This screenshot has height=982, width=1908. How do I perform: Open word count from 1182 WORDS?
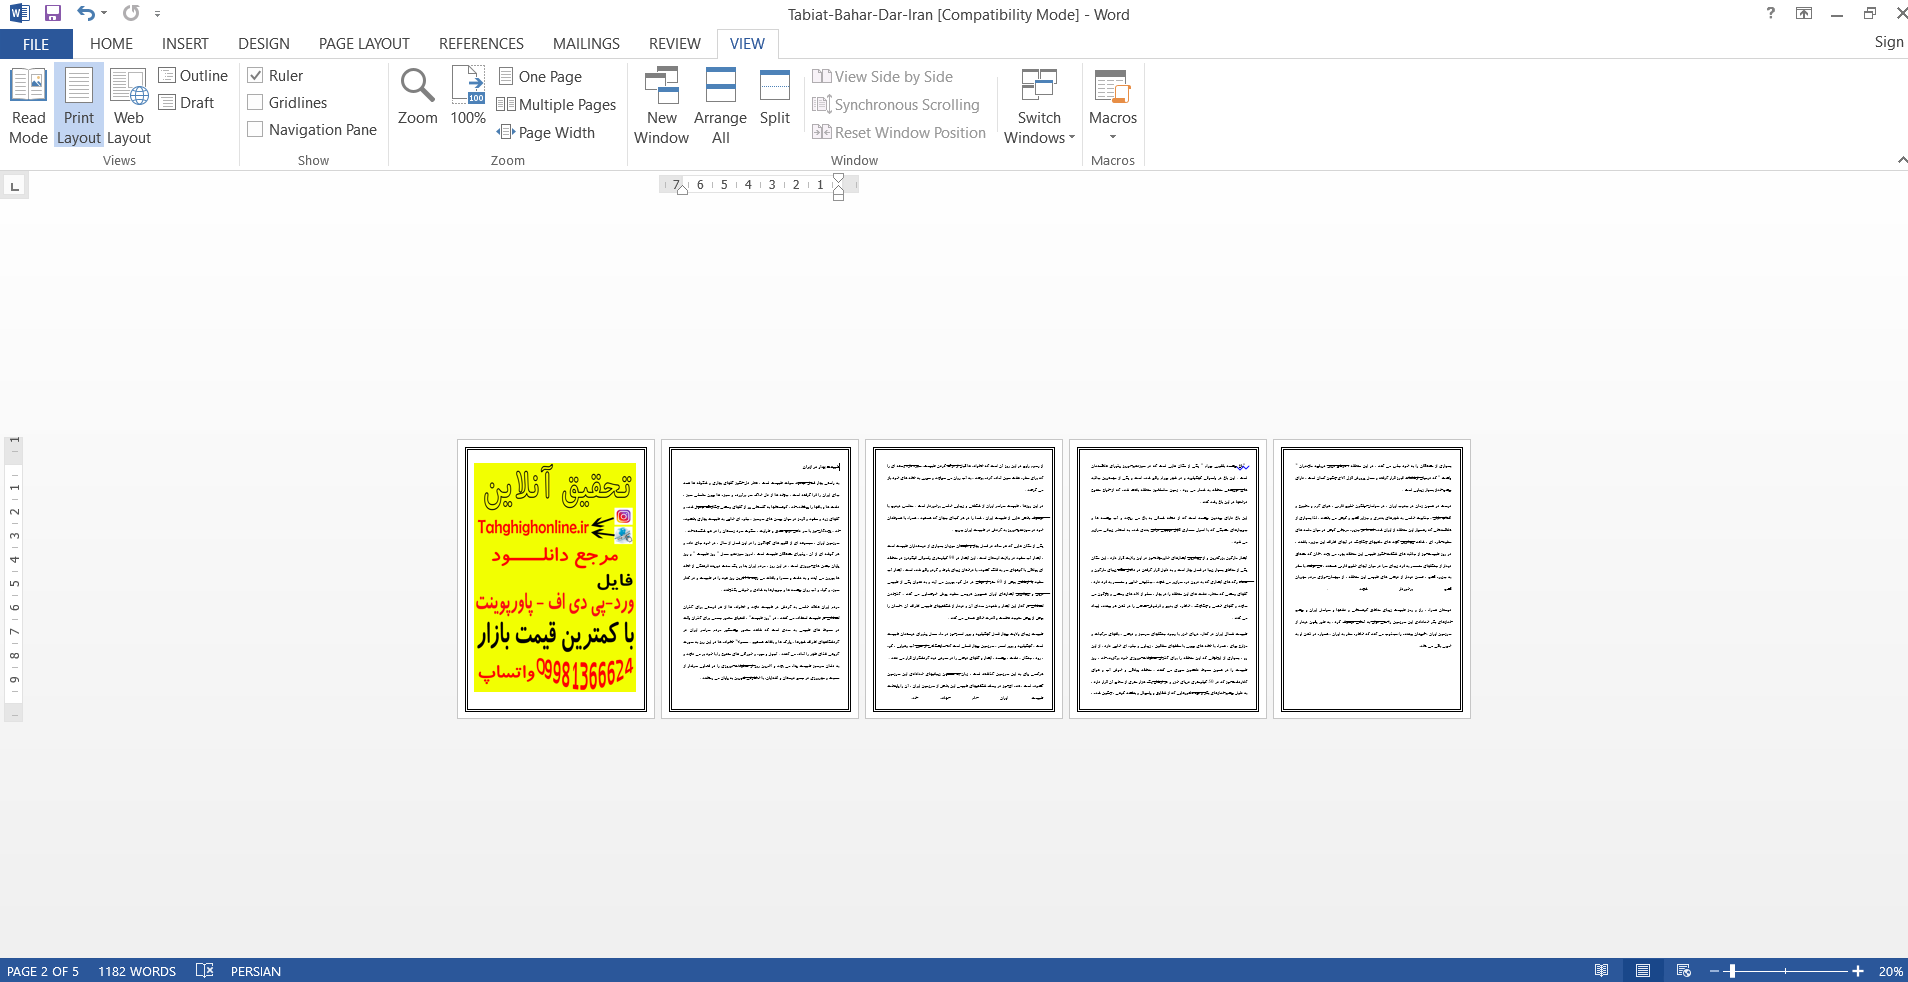pyautogui.click(x=137, y=971)
